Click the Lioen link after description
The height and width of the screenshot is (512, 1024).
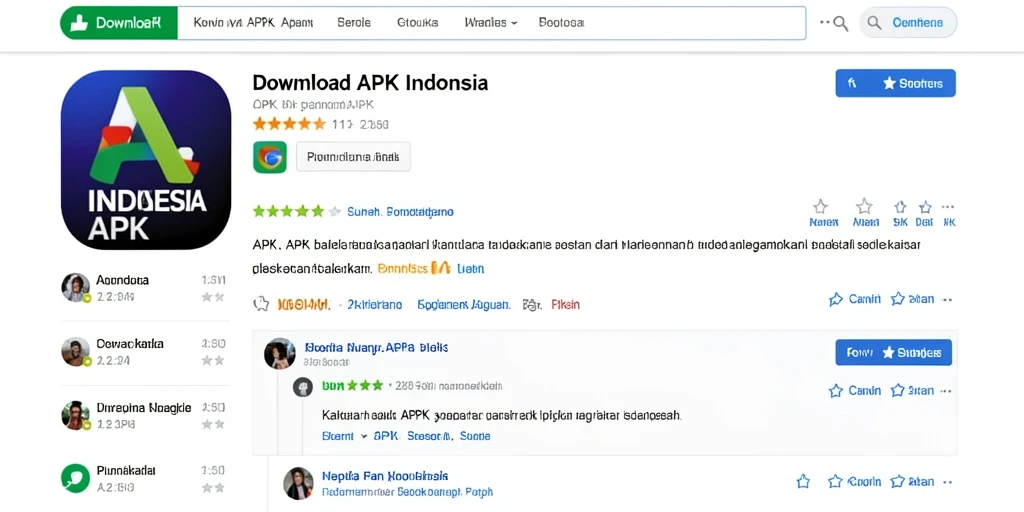(471, 268)
